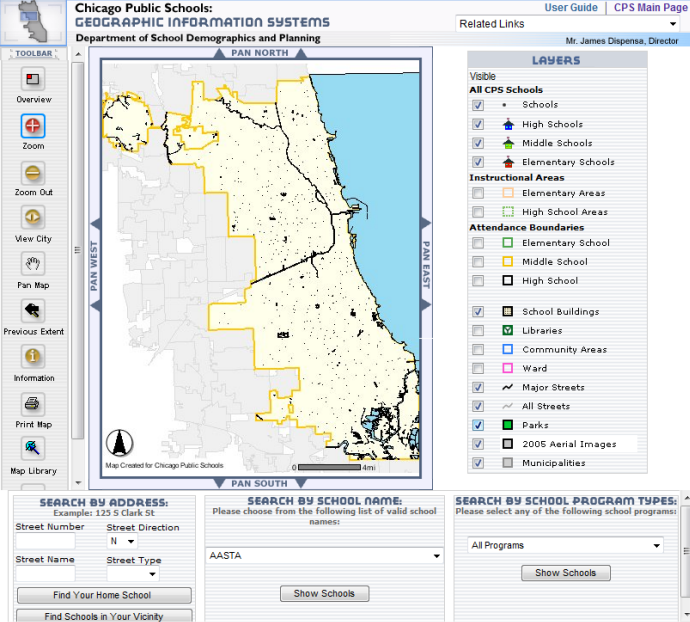Click the PAN NORTH label

[260, 53]
